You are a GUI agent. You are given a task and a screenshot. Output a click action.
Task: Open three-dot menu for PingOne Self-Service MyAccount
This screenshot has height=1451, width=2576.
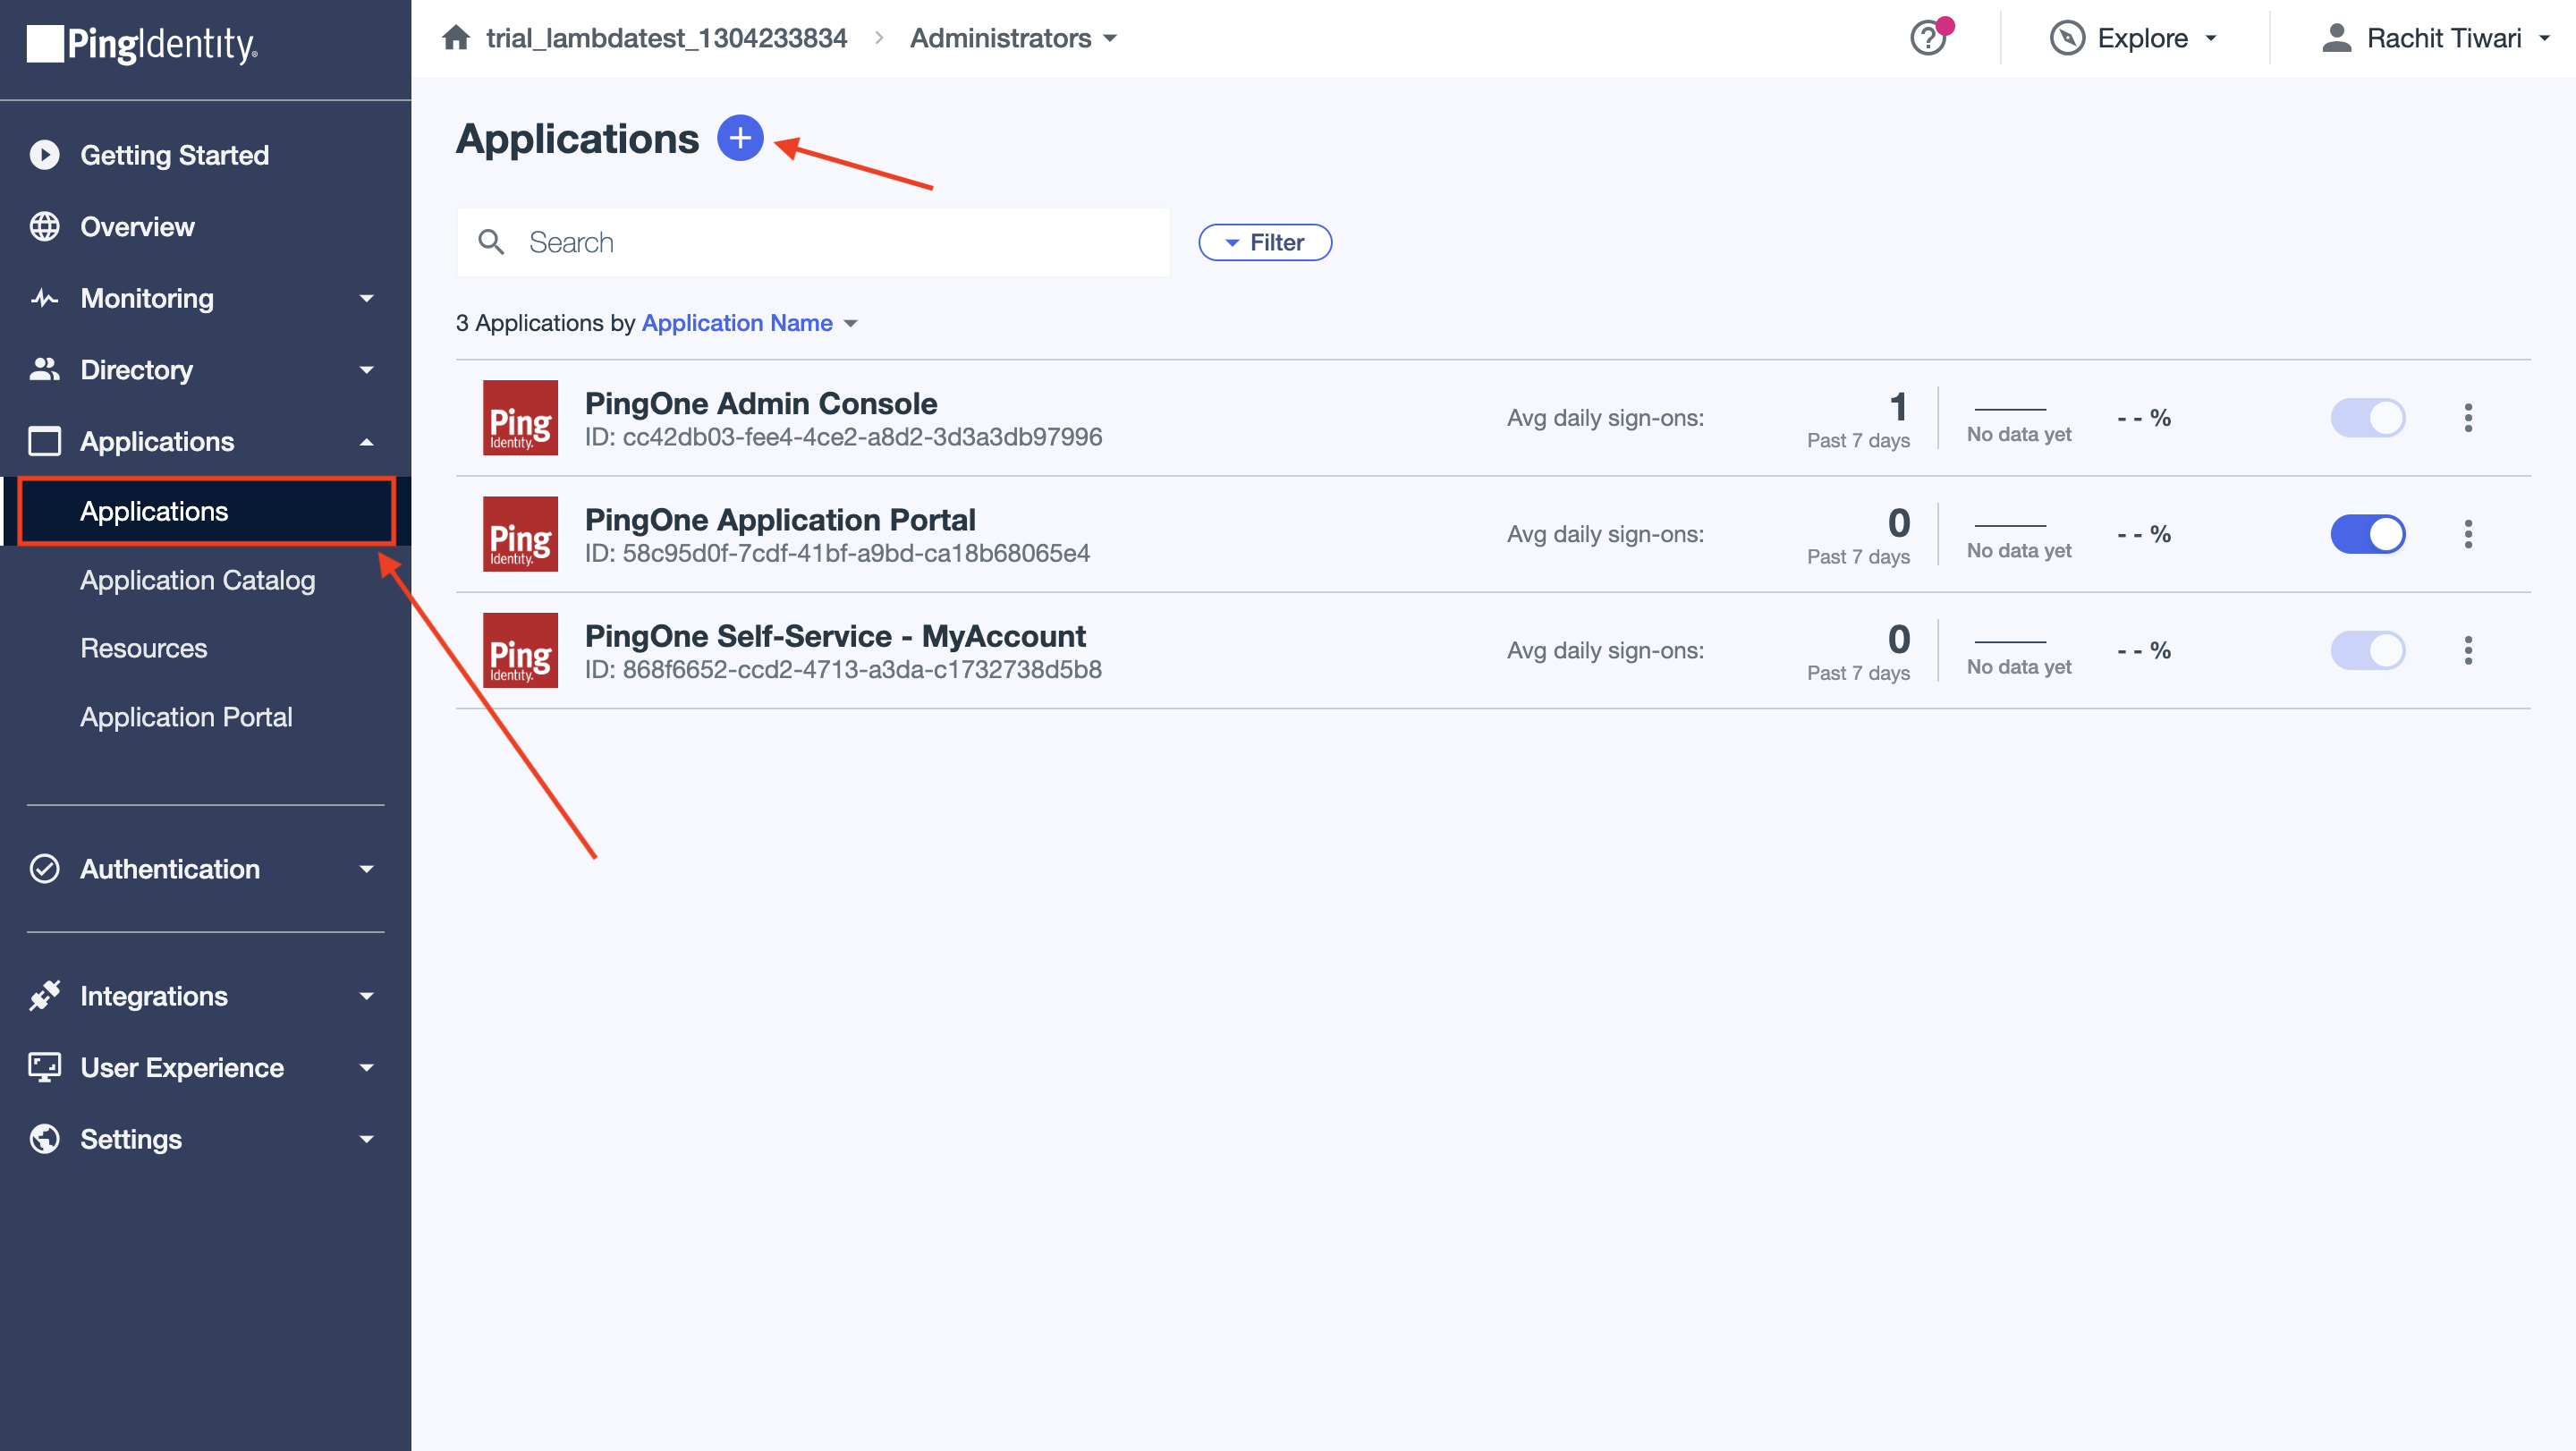[x=2467, y=650]
